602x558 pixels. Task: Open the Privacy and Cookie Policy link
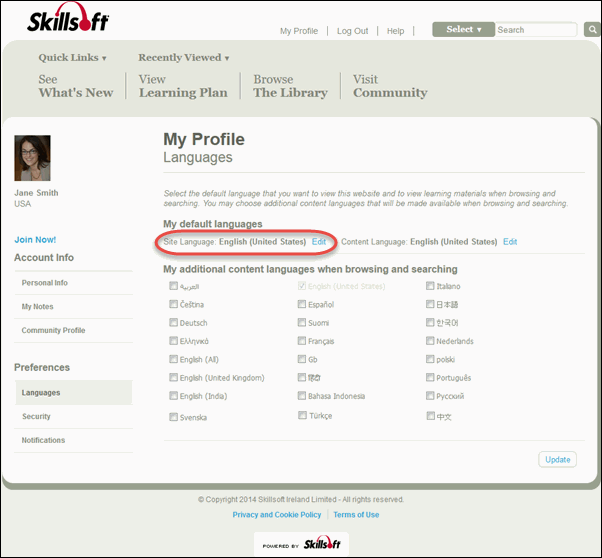[277, 515]
